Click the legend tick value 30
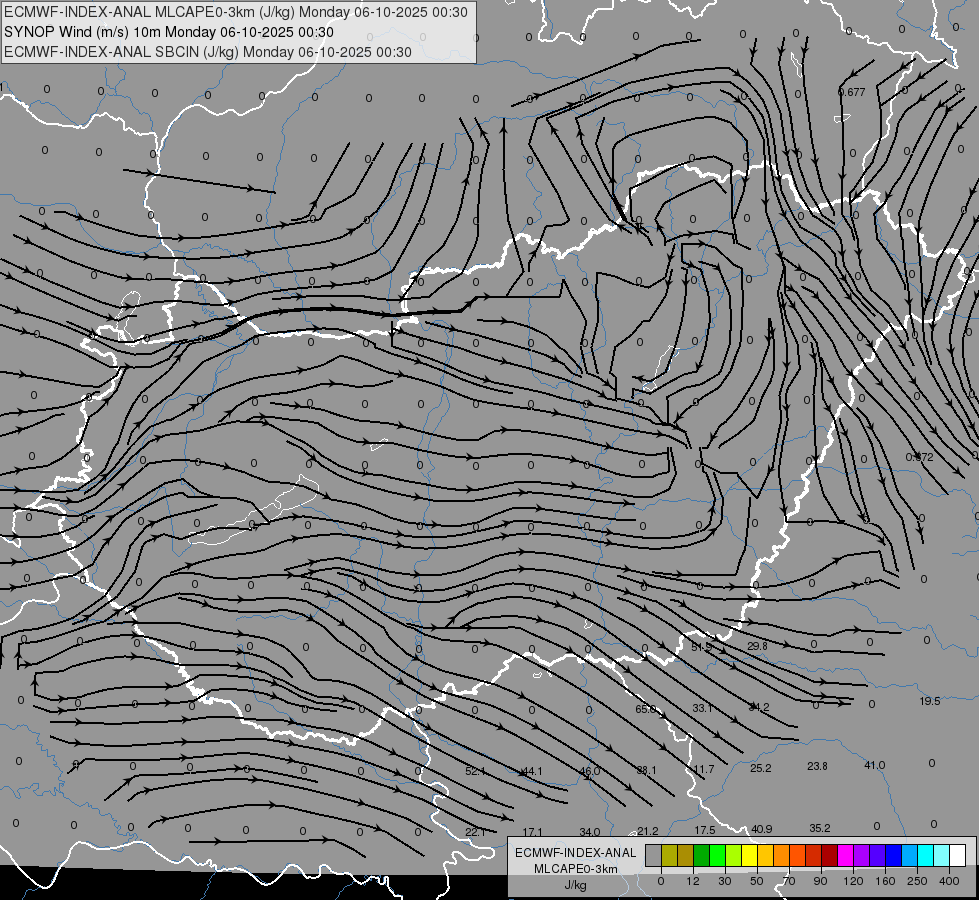The width and height of the screenshot is (979, 900). pos(725,881)
